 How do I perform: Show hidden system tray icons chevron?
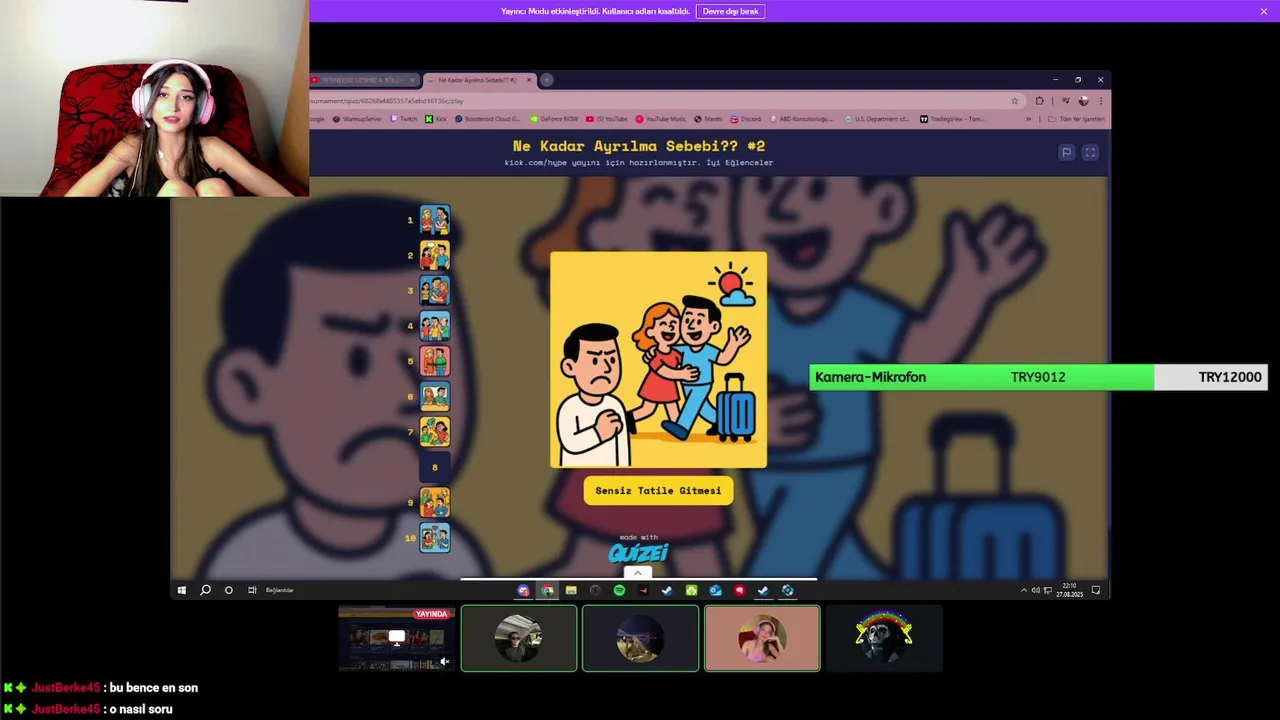tap(1024, 590)
